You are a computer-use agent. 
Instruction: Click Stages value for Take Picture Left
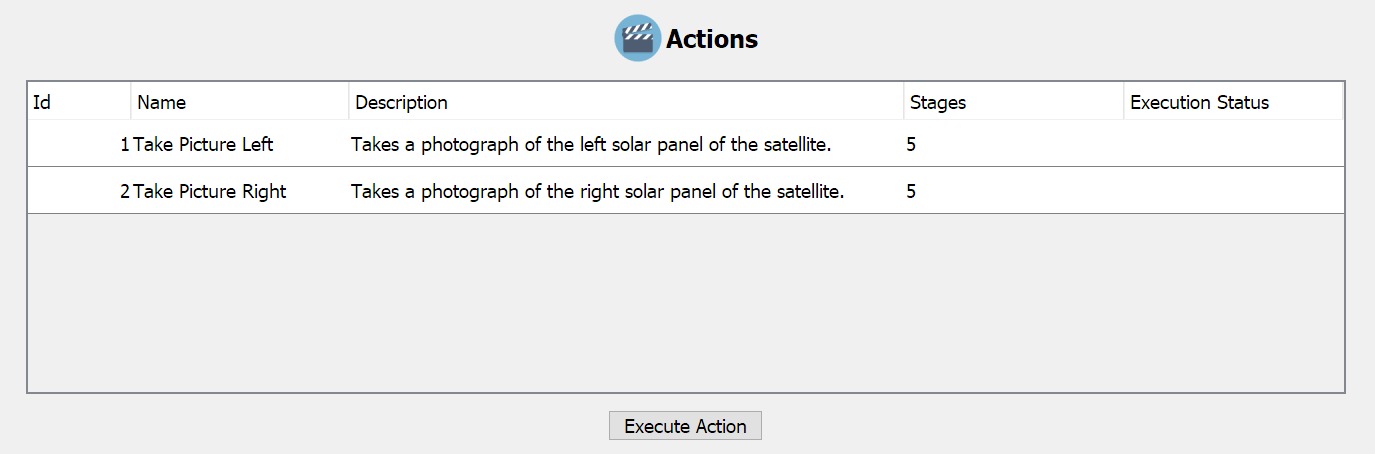911,144
